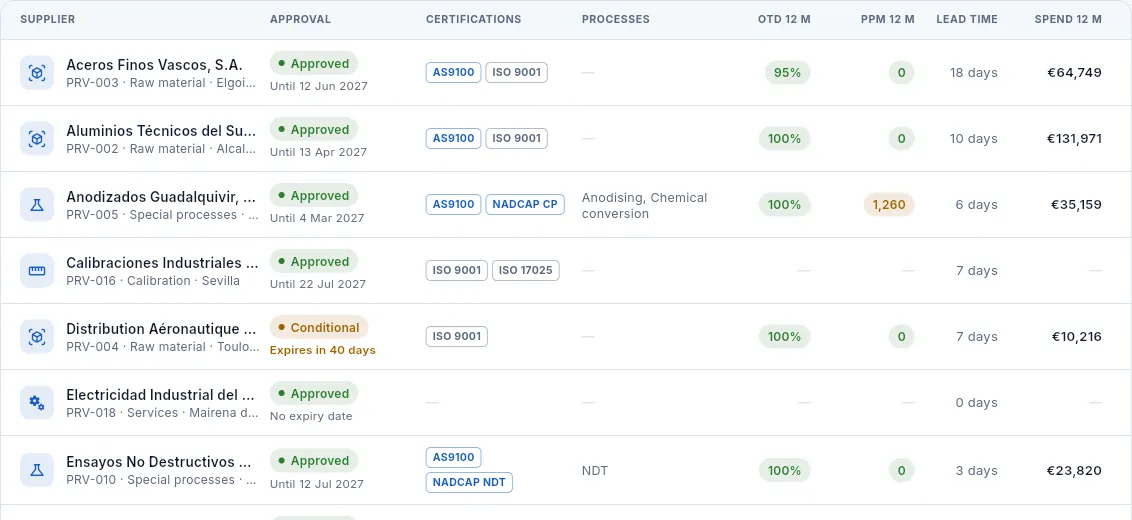Screen dimensions: 1132x520
Task: Click 'Anodising, Chemical conversion' processes text
Action: point(645,205)
